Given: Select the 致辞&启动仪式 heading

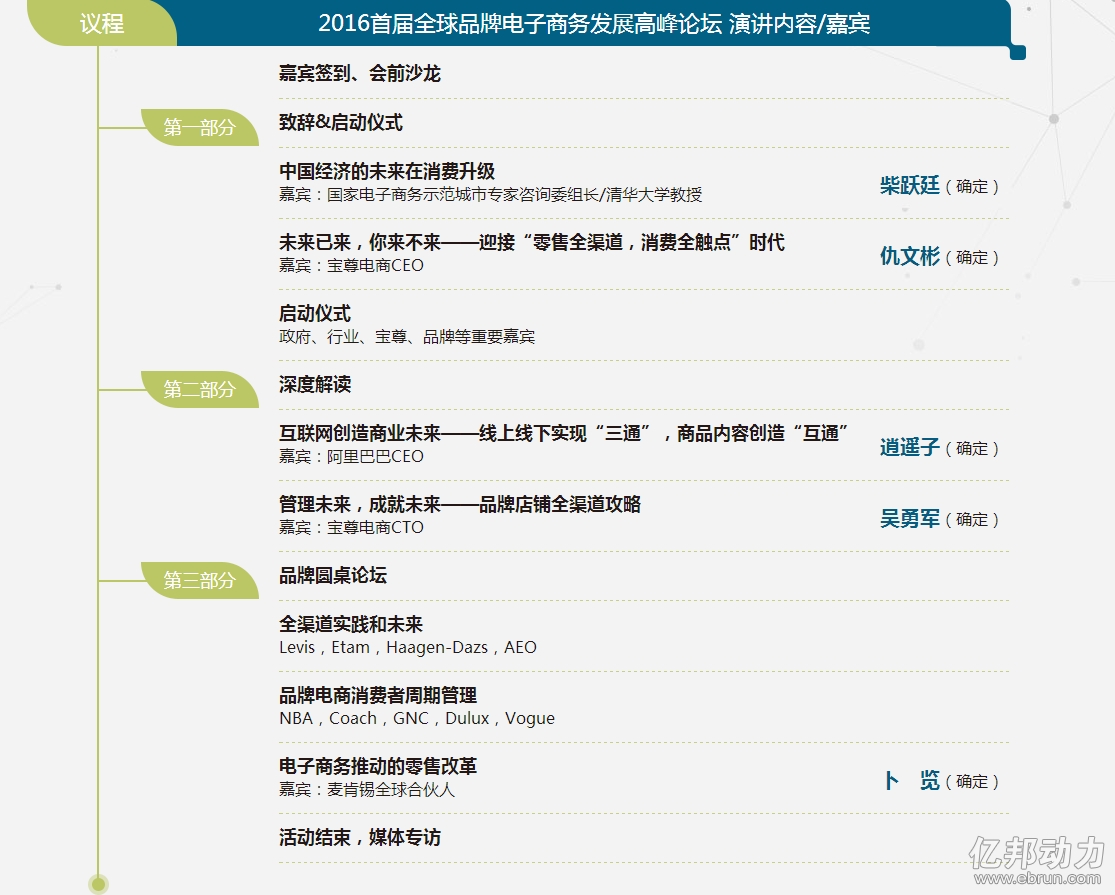Looking at the screenshot, I should pyautogui.click(x=341, y=123).
